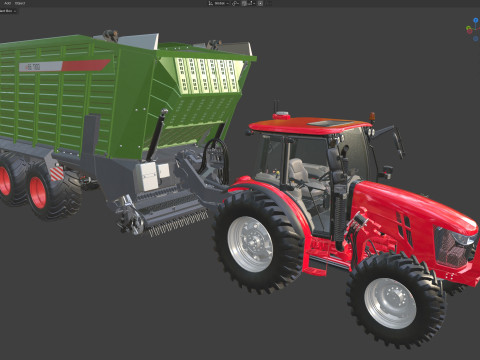Open the snapping options dropdown
Screen dimensions: 480x360
click(x=252, y=3)
